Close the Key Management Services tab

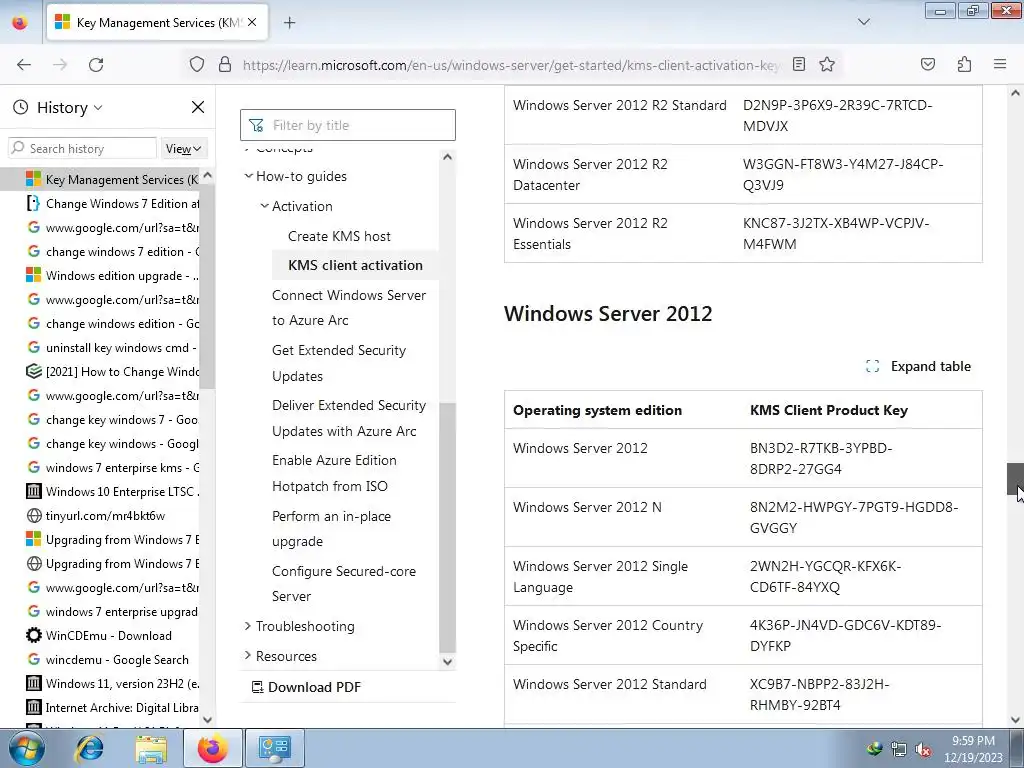pos(252,22)
